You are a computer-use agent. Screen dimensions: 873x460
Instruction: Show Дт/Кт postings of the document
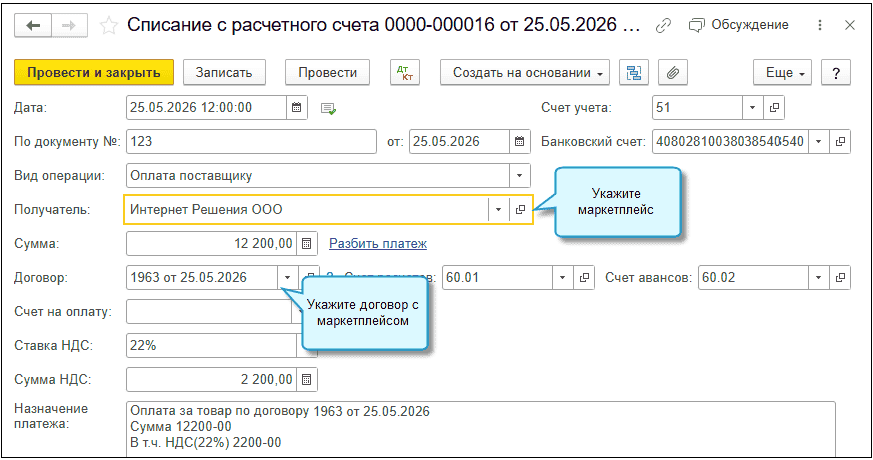click(x=405, y=72)
